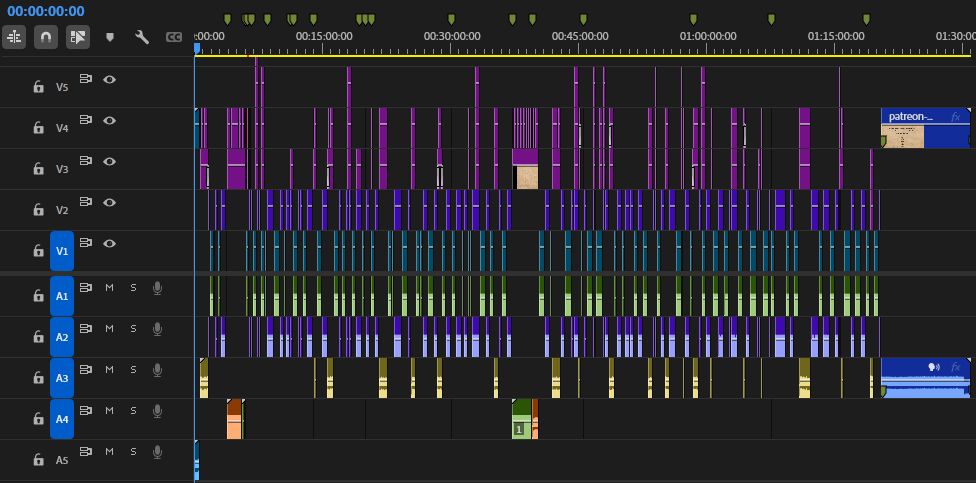
Task: Mute track A1 with M button
Action: [x=110, y=288]
